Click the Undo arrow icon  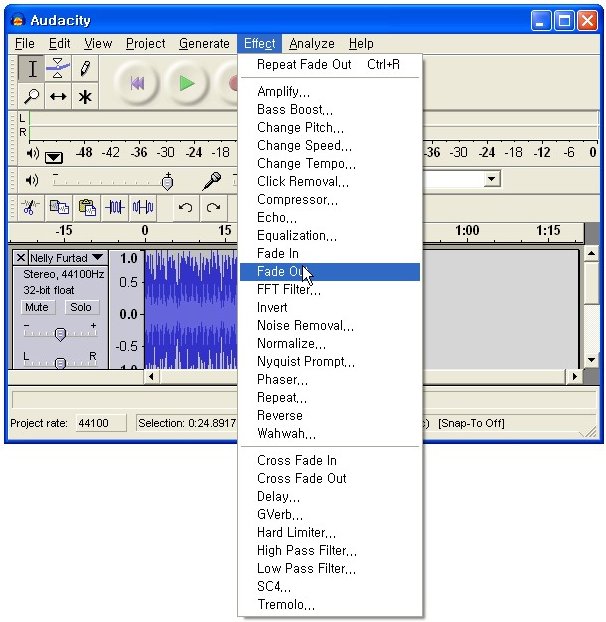(x=185, y=207)
